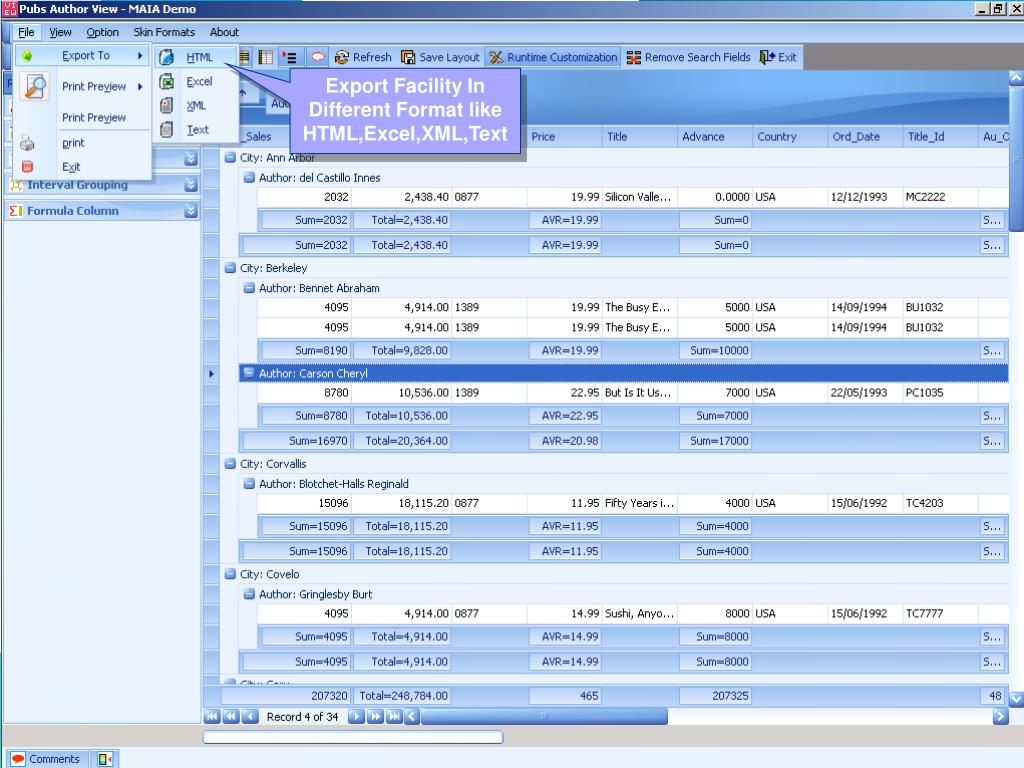The height and width of the screenshot is (768, 1024).
Task: Collapse the City: Berkeley group
Action: (x=230, y=268)
